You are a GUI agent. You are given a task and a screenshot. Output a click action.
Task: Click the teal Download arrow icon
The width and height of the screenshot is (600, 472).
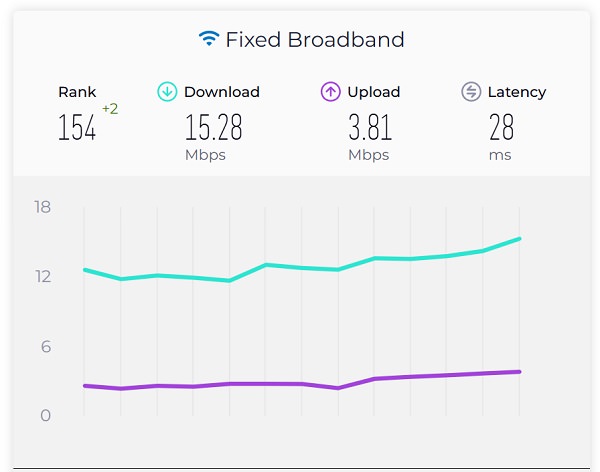(x=167, y=92)
